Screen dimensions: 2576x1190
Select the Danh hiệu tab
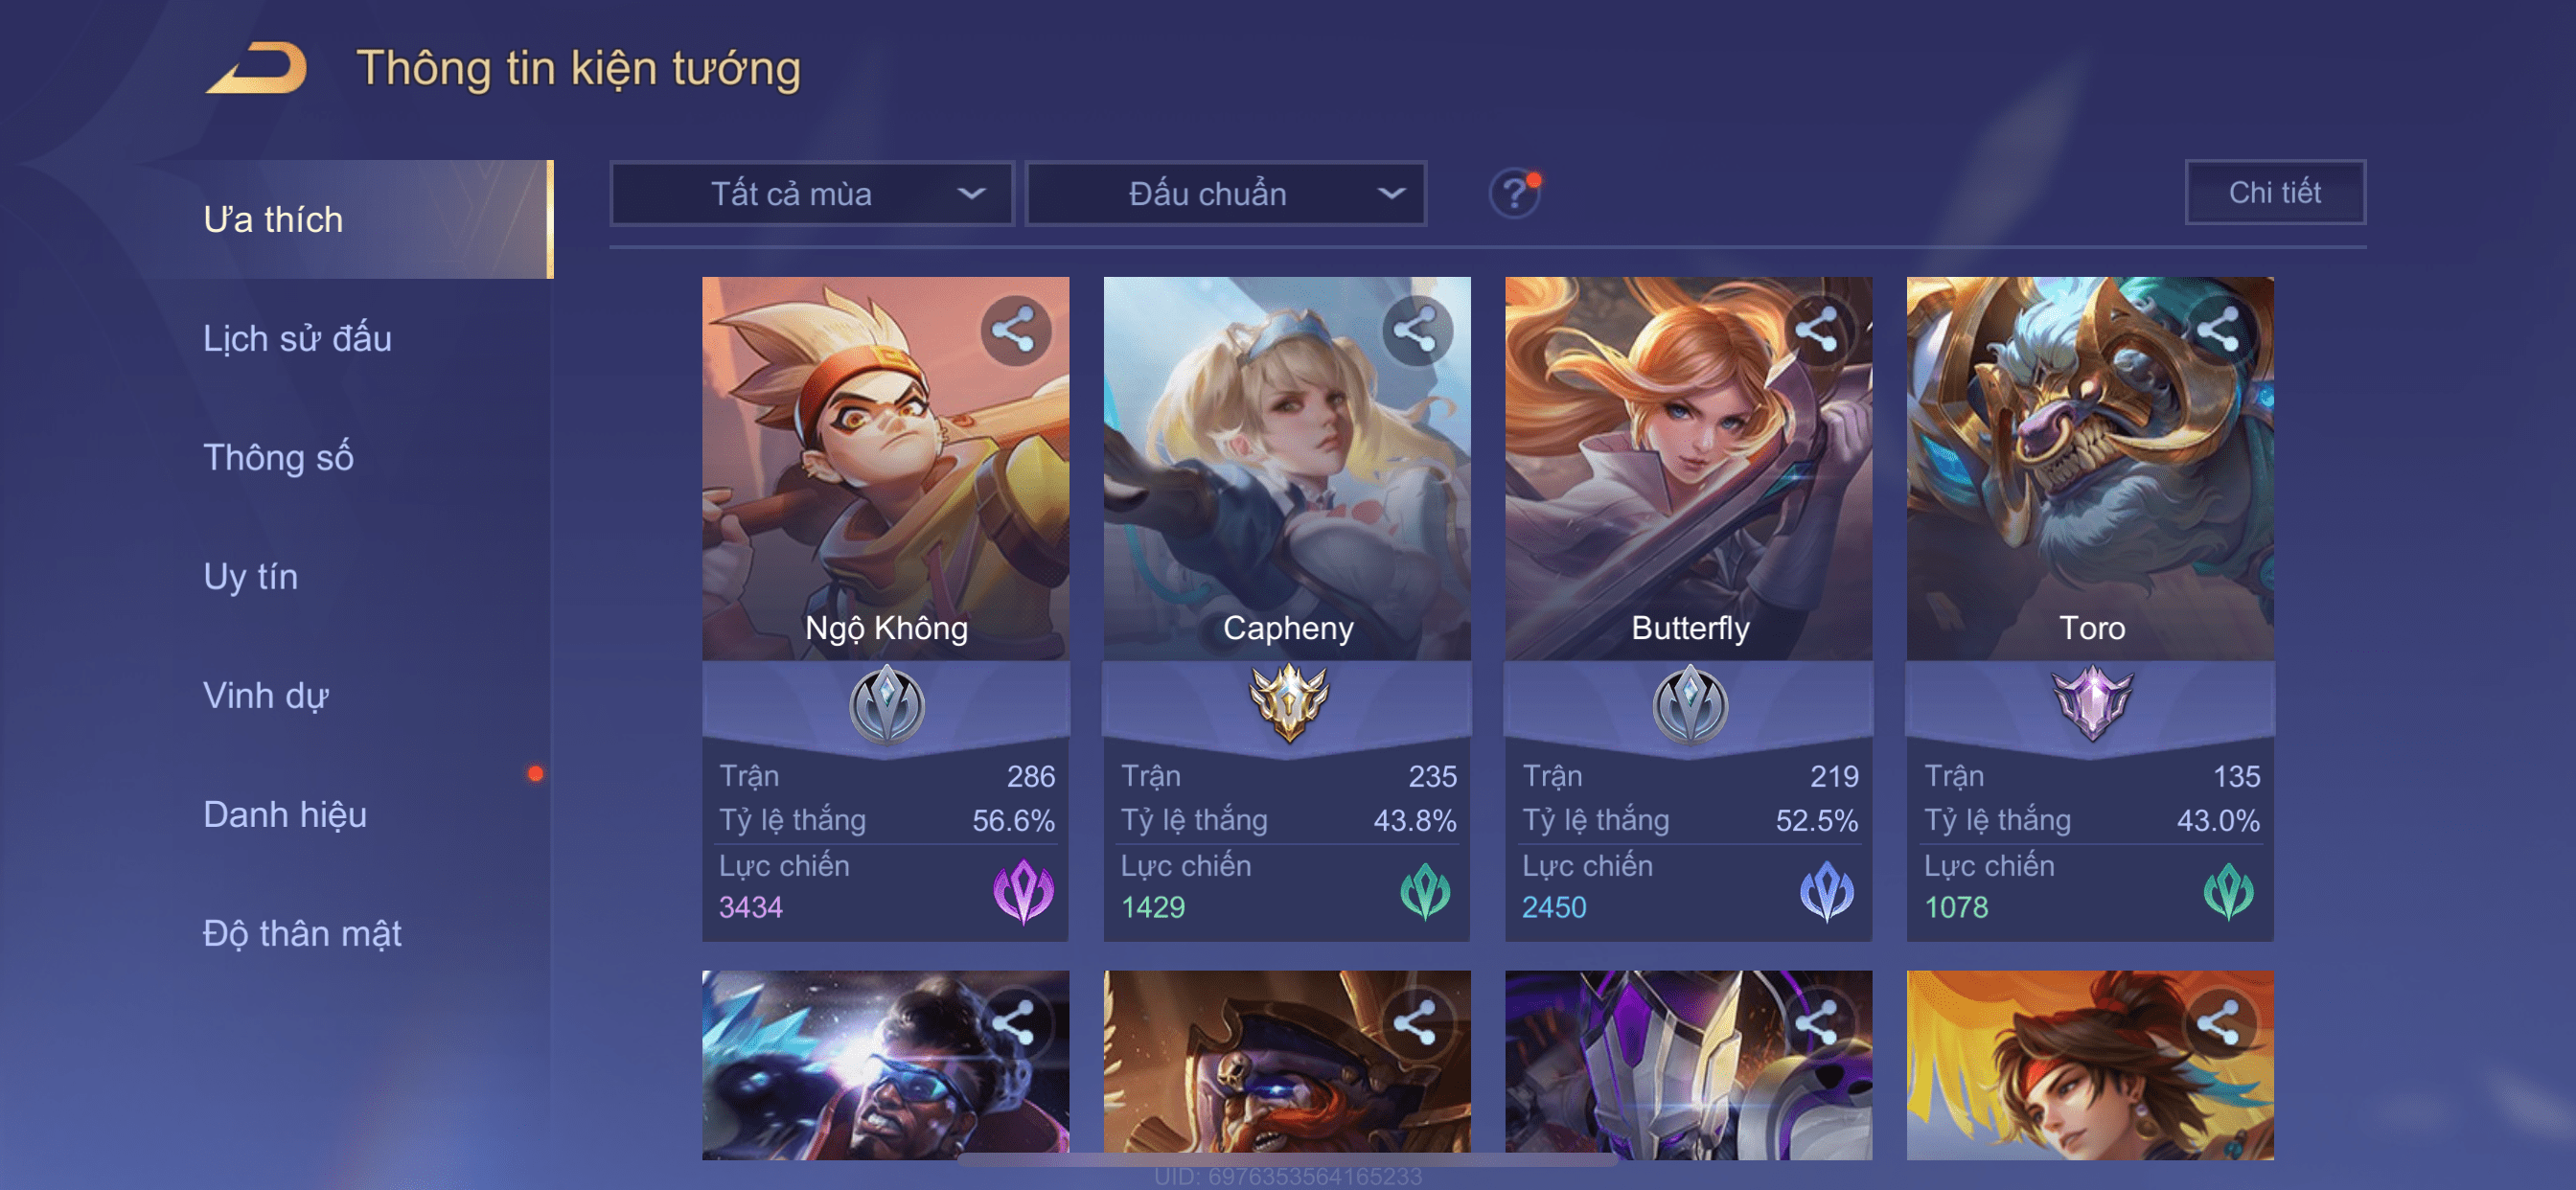tap(285, 814)
